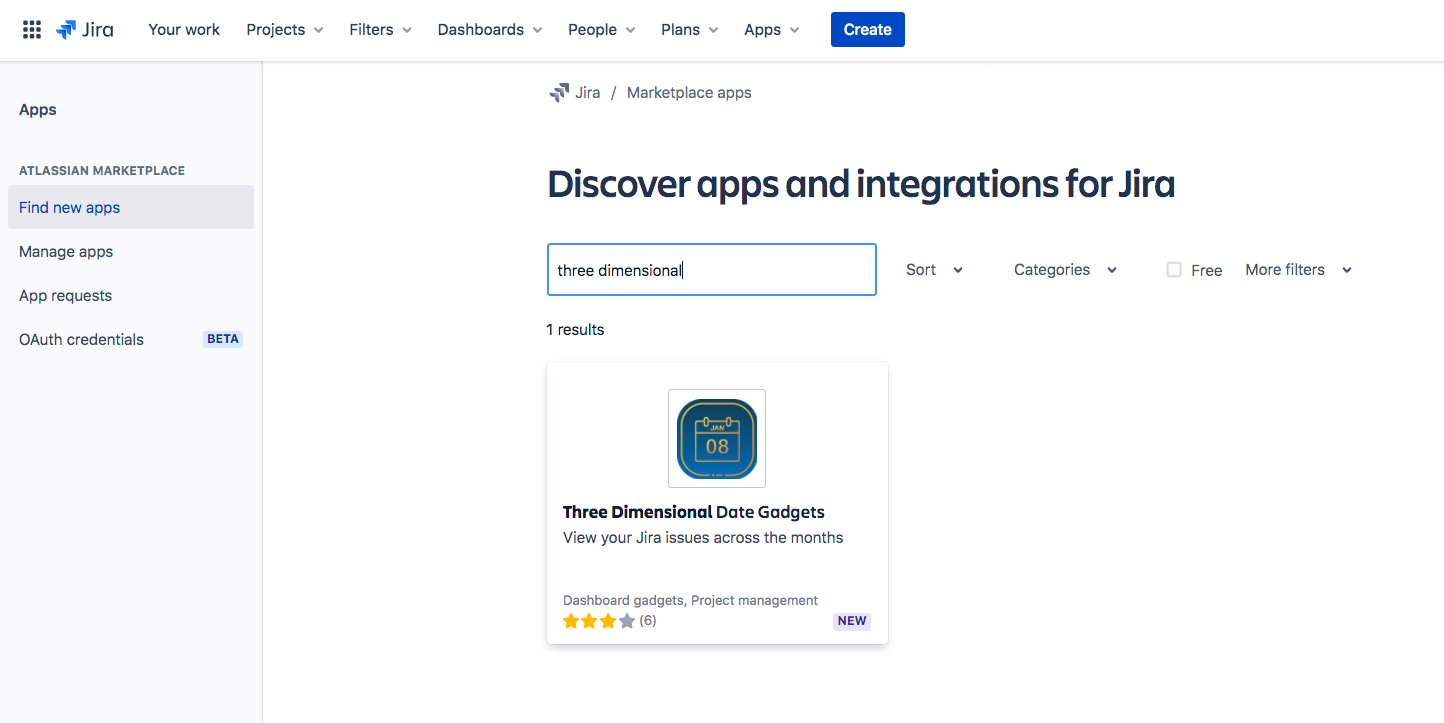This screenshot has height=723, width=1444.
Task: Click the Marketplace apps breadcrumb link
Action: click(689, 93)
